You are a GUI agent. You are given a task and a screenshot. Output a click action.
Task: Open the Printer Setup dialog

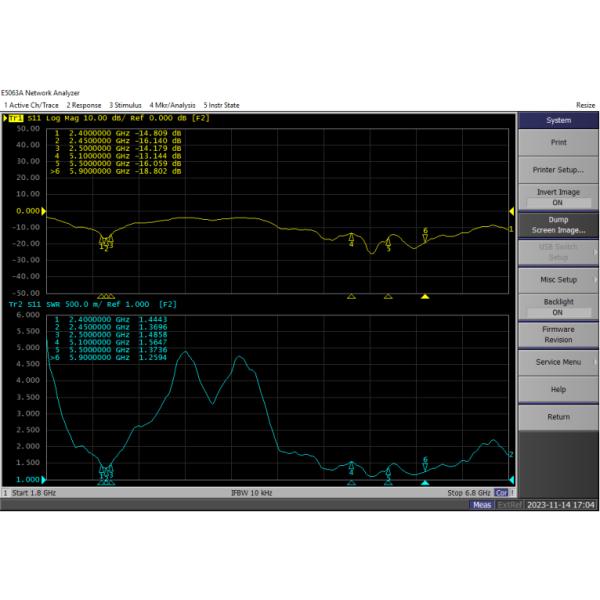[x=557, y=169]
